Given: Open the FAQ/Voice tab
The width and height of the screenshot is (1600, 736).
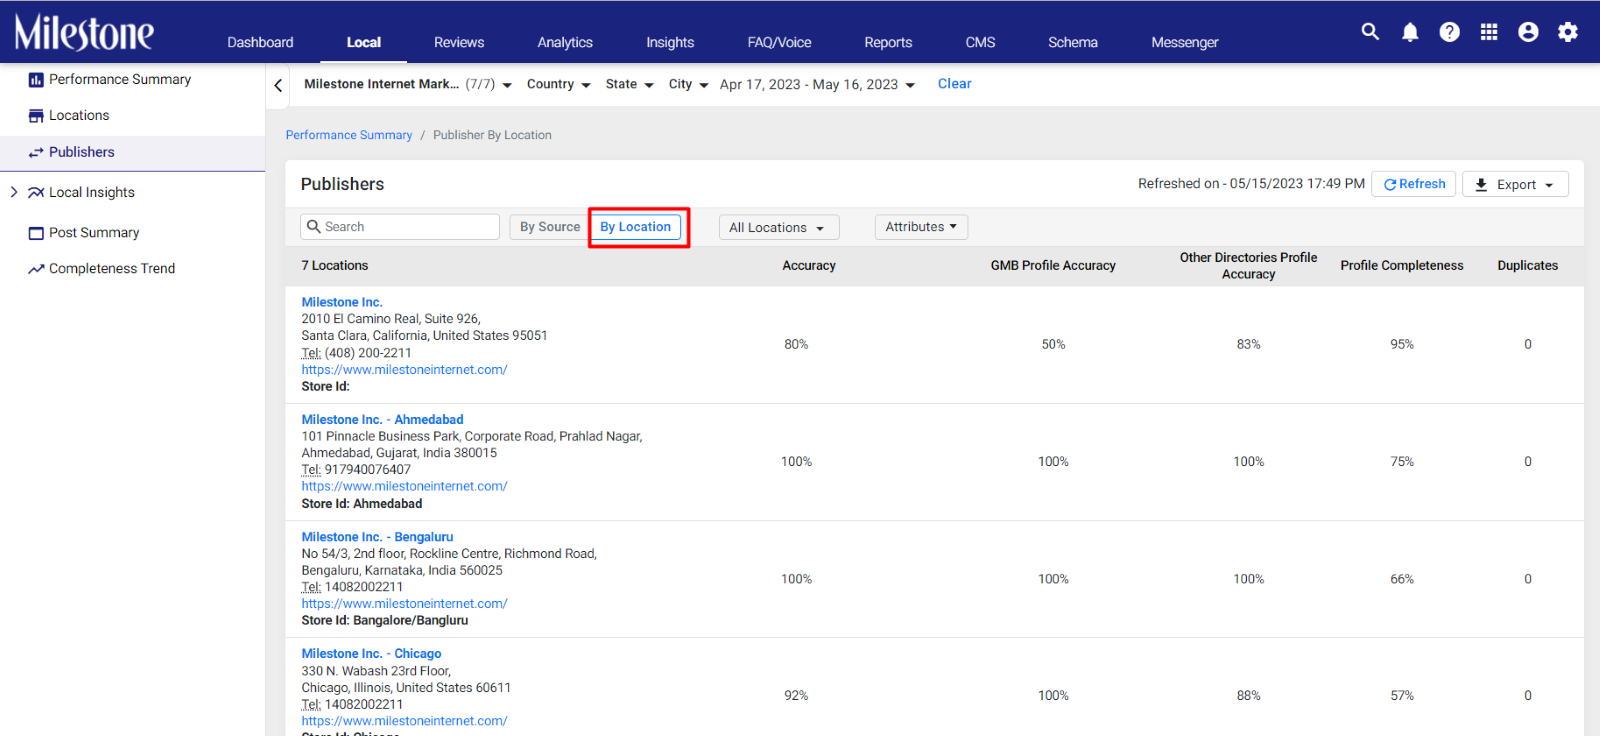Looking at the screenshot, I should [779, 42].
